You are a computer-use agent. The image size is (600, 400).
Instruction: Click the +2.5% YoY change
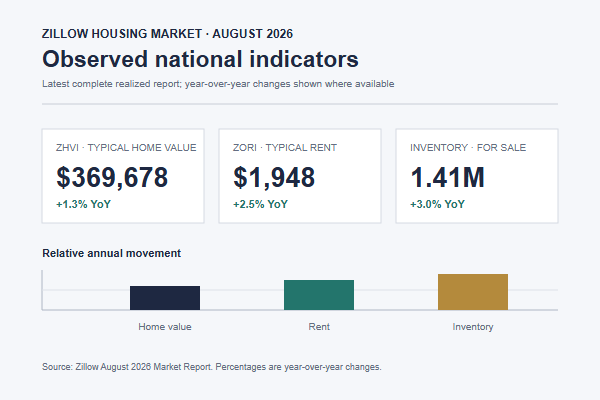pyautogui.click(x=260, y=204)
